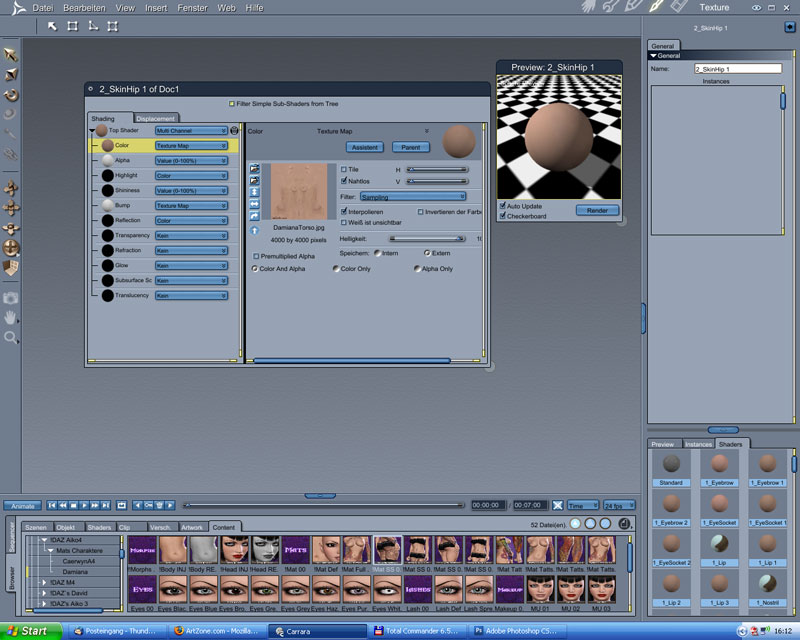Switch to the Instances tab in right panel
The width and height of the screenshot is (800, 640).
pos(697,444)
